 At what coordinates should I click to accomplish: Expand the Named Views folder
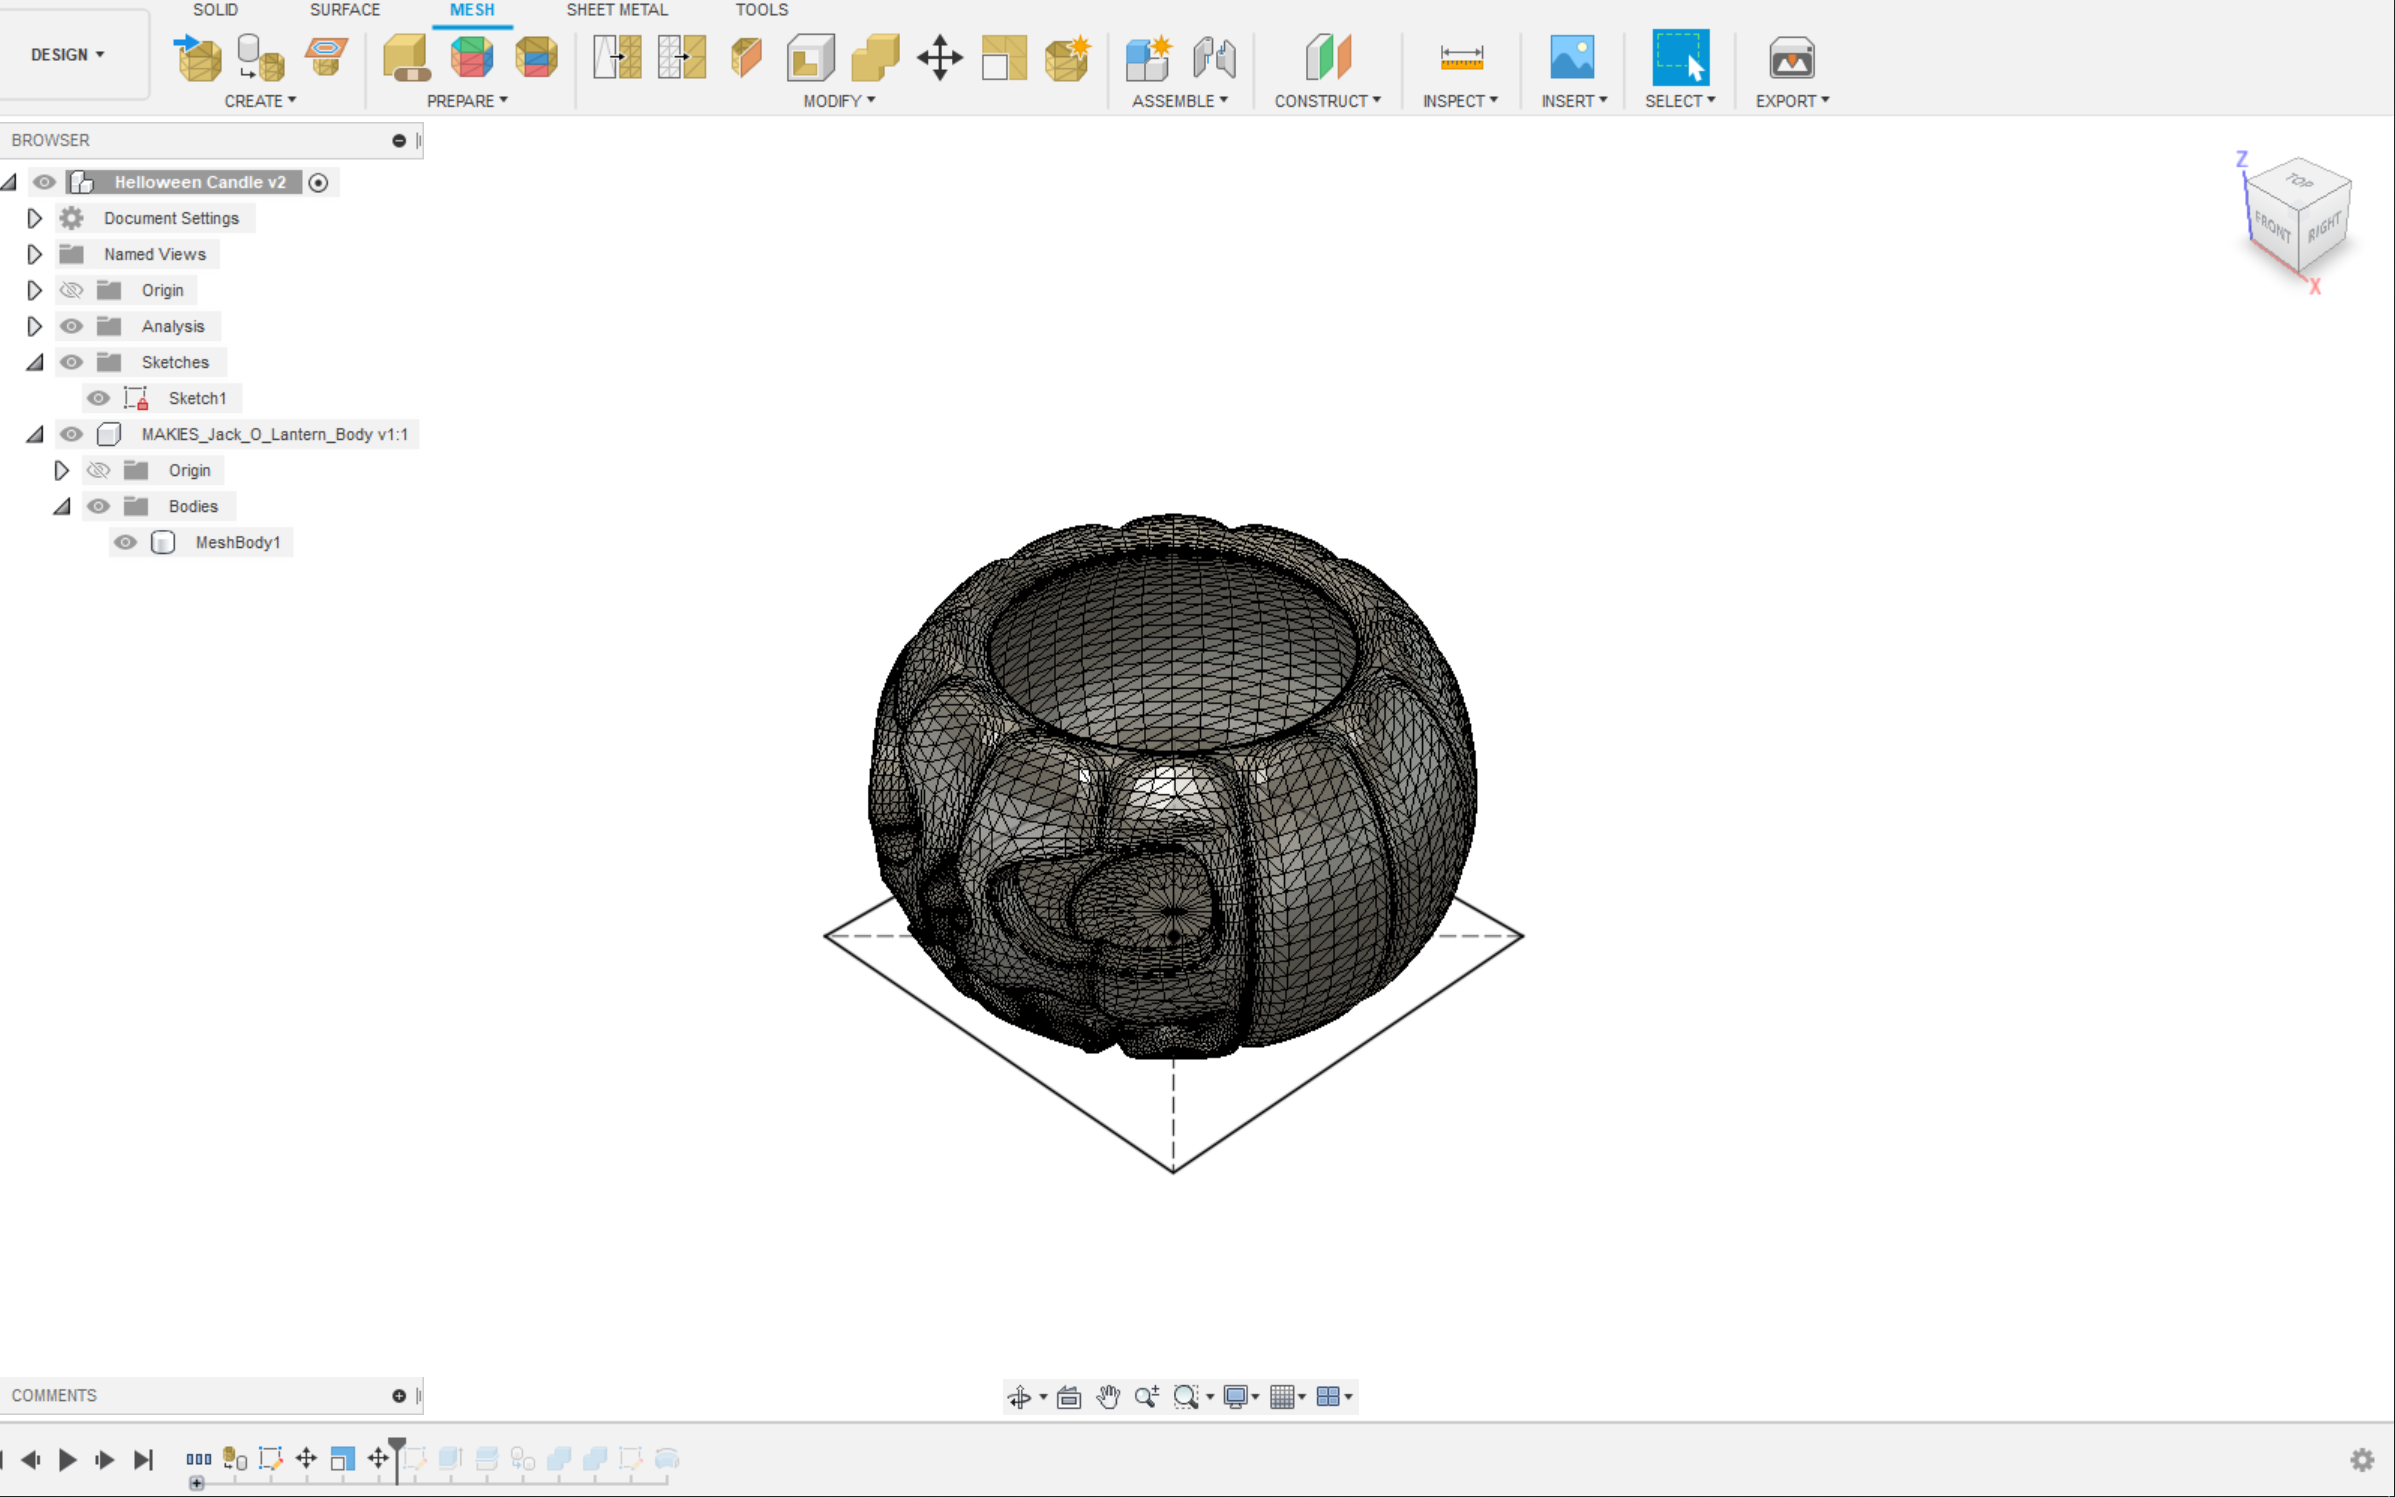click(34, 254)
